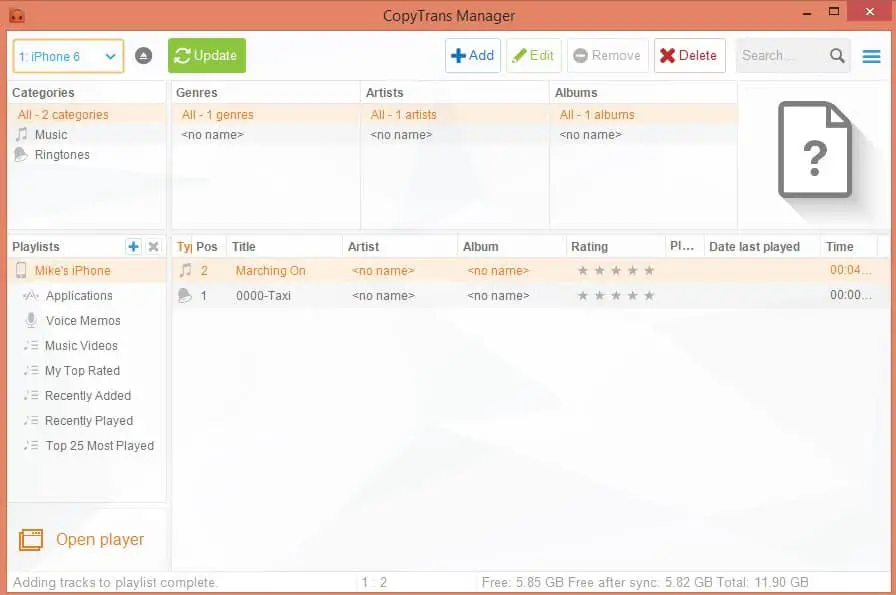This screenshot has height=595, width=896.
Task: Click the Adding tracks to playlist complete status
Action: tap(115, 582)
